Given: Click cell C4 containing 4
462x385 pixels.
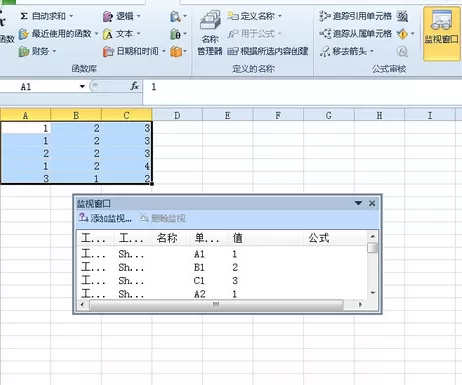Looking at the screenshot, I should pos(127,166).
